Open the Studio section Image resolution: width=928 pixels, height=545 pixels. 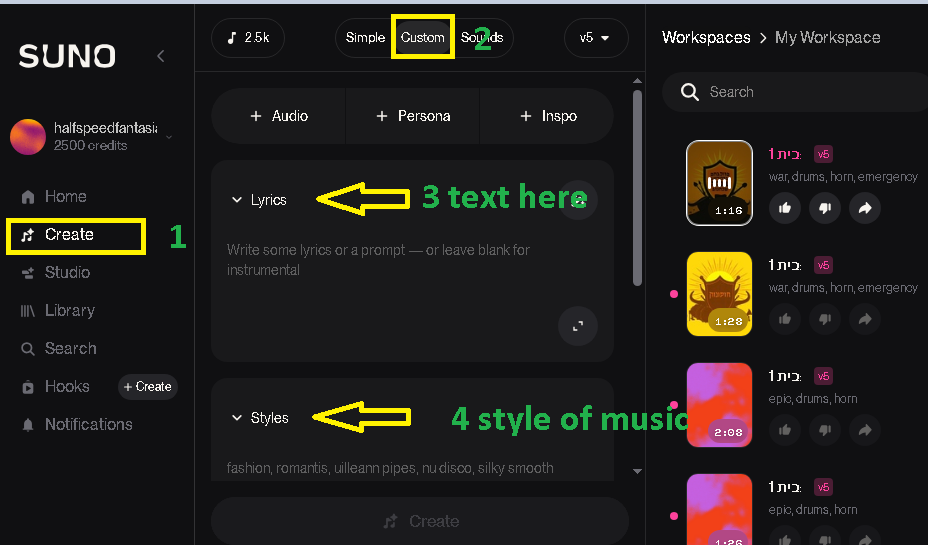pos(55,272)
